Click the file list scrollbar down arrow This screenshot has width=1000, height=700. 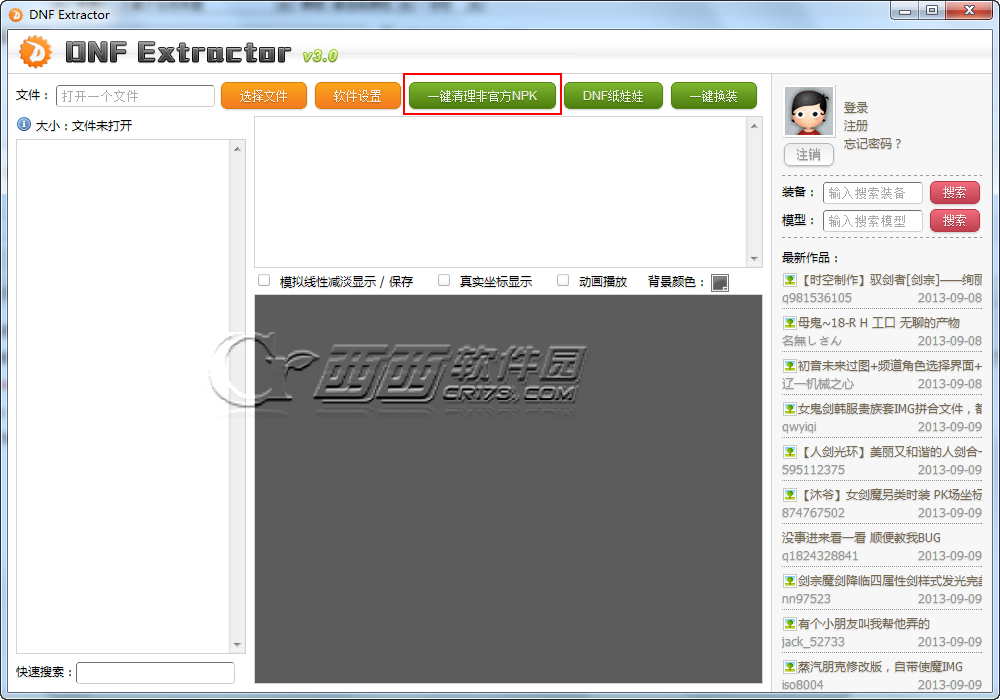coord(237,645)
